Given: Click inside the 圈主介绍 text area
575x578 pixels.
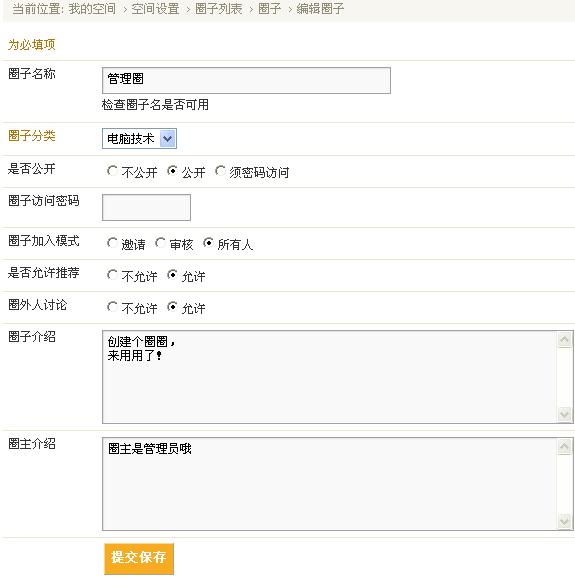Looking at the screenshot, I should [x=330, y=484].
